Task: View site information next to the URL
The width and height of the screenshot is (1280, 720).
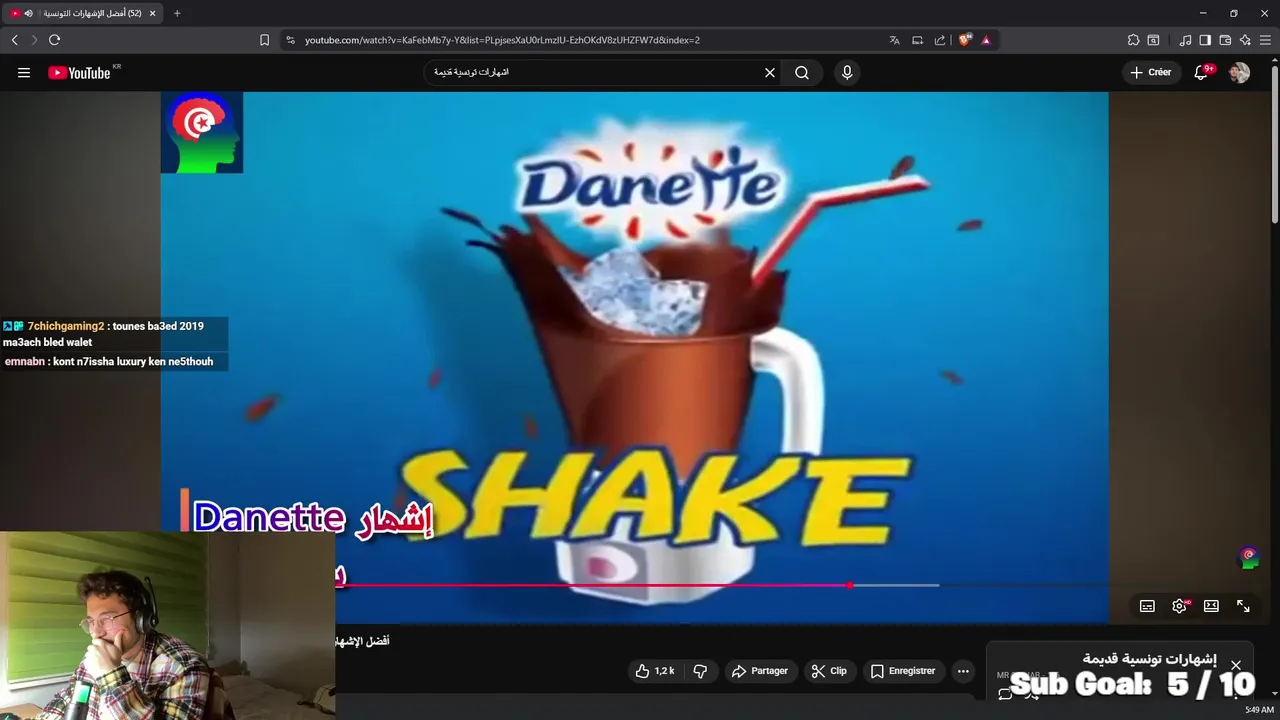Action: (290, 40)
